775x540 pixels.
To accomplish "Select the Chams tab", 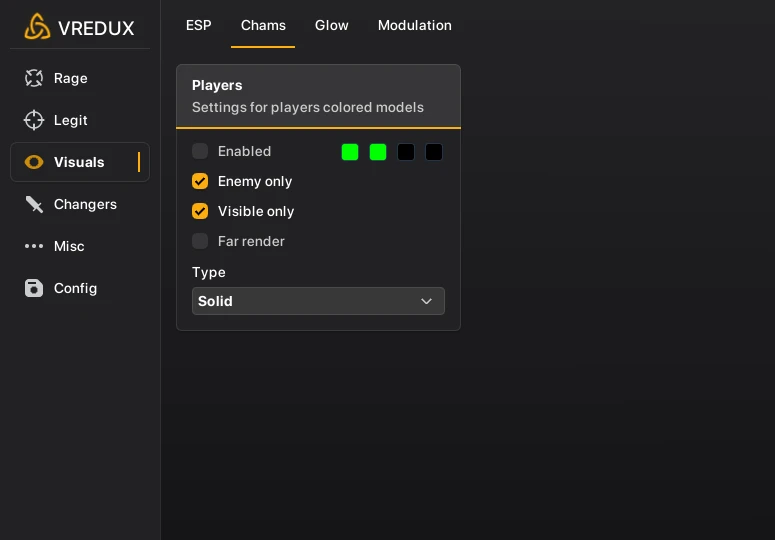I will (x=263, y=25).
